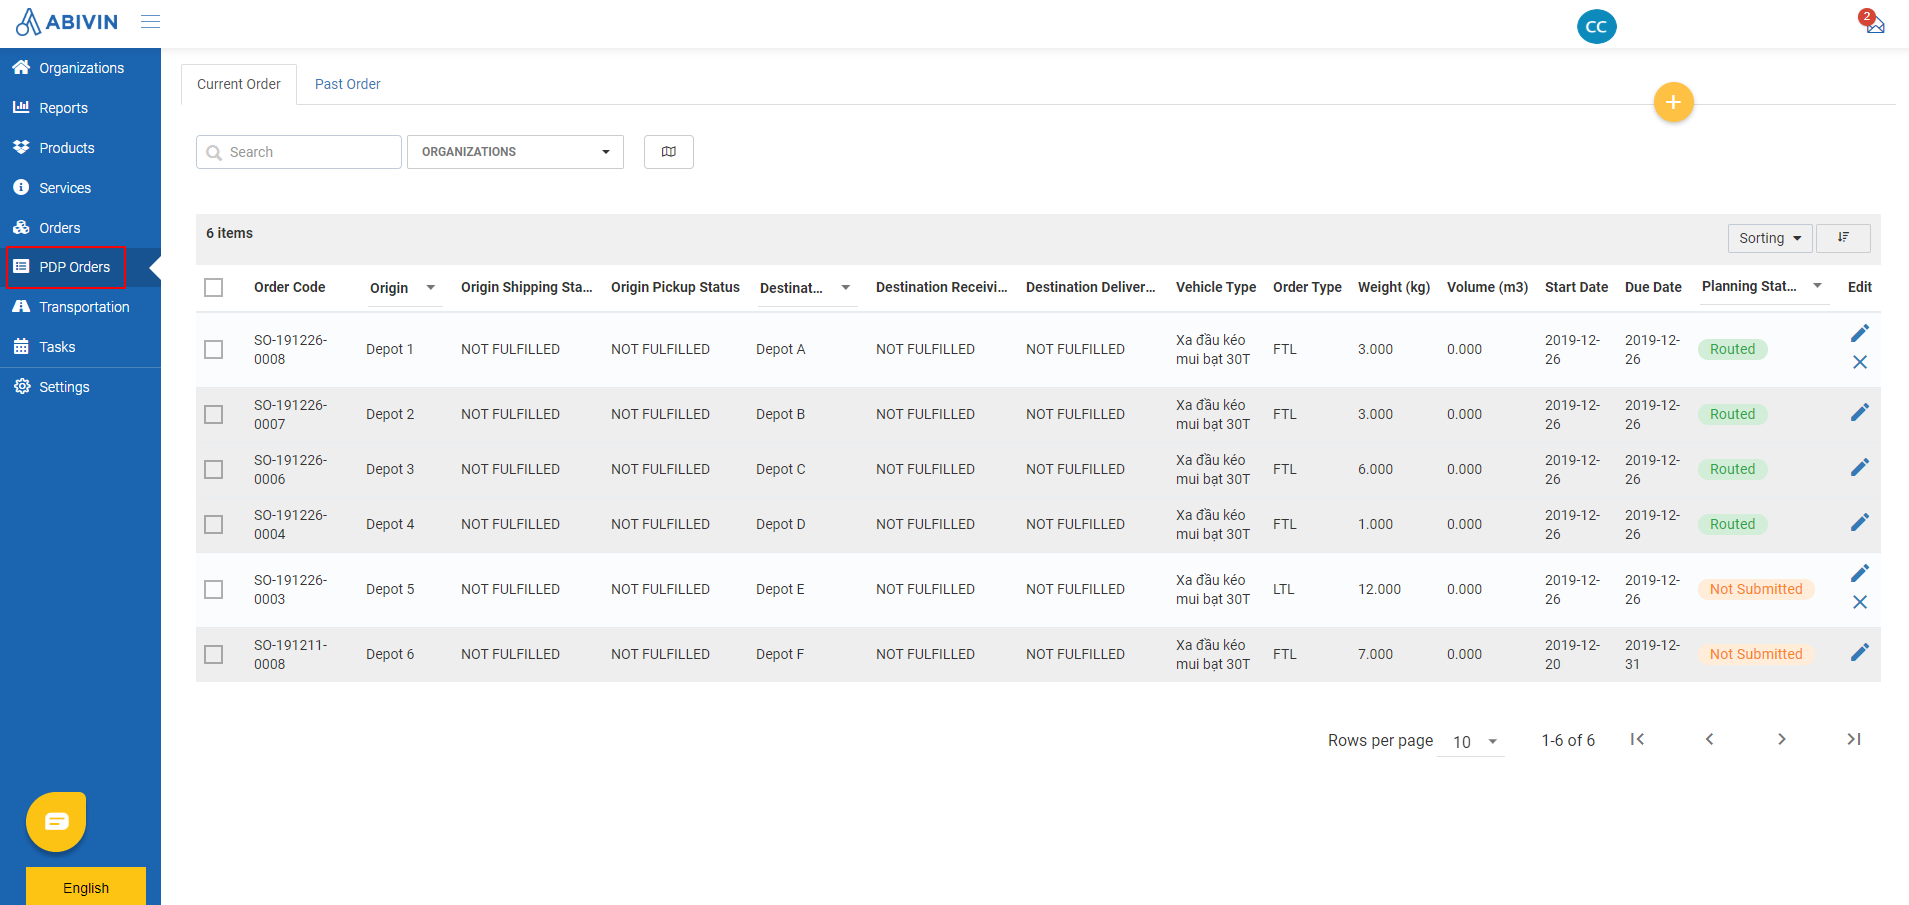Edit order SO-191226-0003 with pencil icon

[1859, 574]
